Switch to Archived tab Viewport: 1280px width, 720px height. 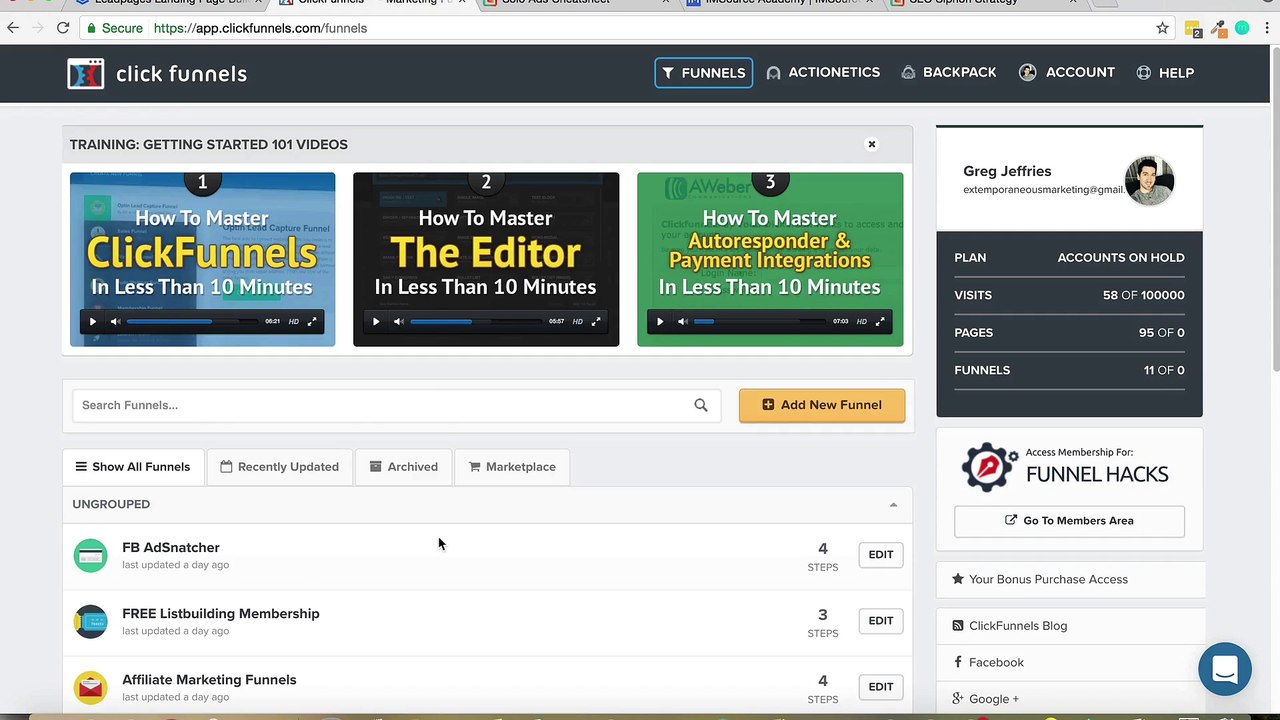pyautogui.click(x=403, y=467)
